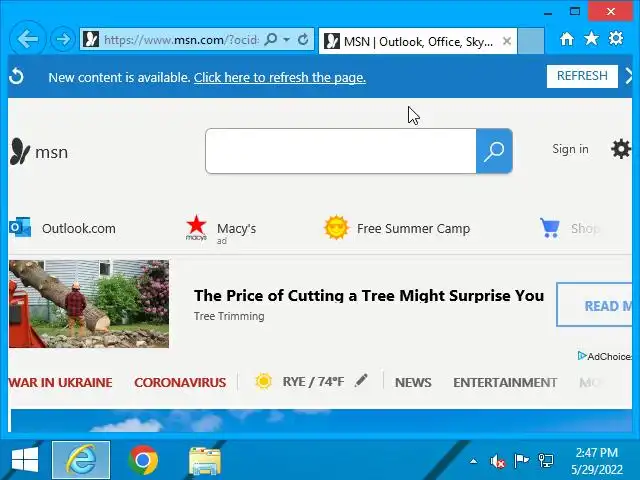Open 'The Price of Cutting a Tree' headline
640x480 pixels.
coord(369,296)
